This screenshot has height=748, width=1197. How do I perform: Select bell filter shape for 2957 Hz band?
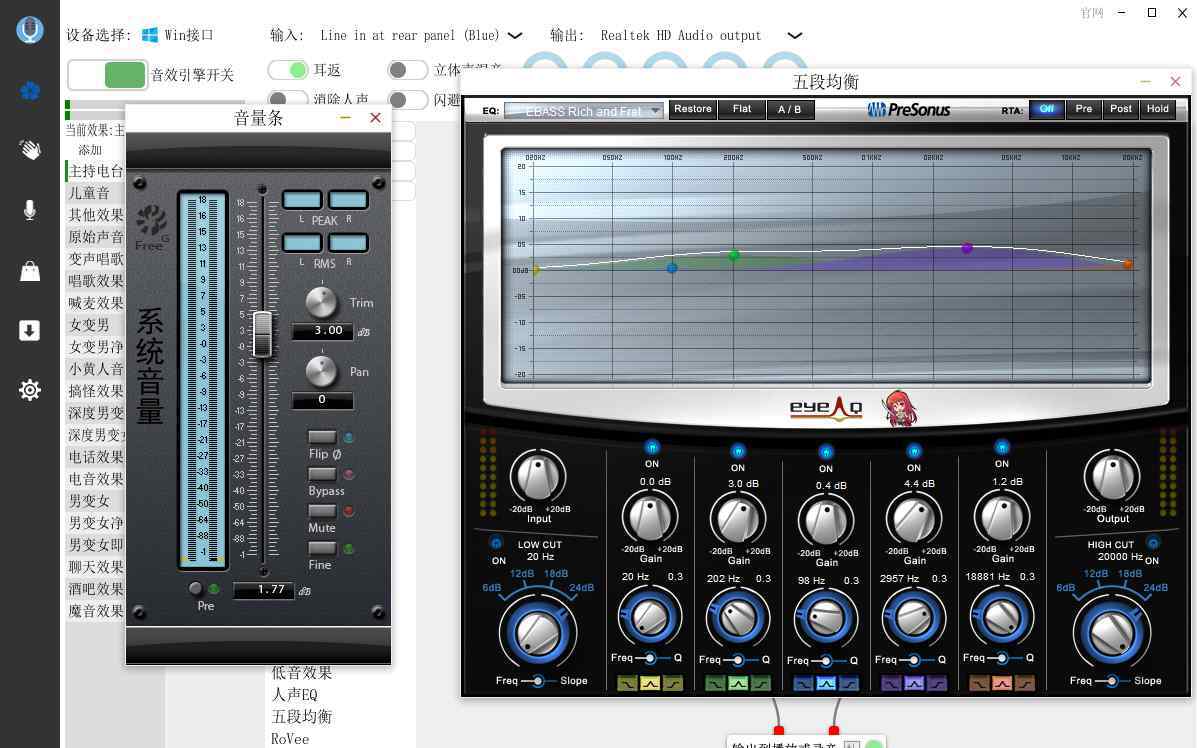click(914, 683)
